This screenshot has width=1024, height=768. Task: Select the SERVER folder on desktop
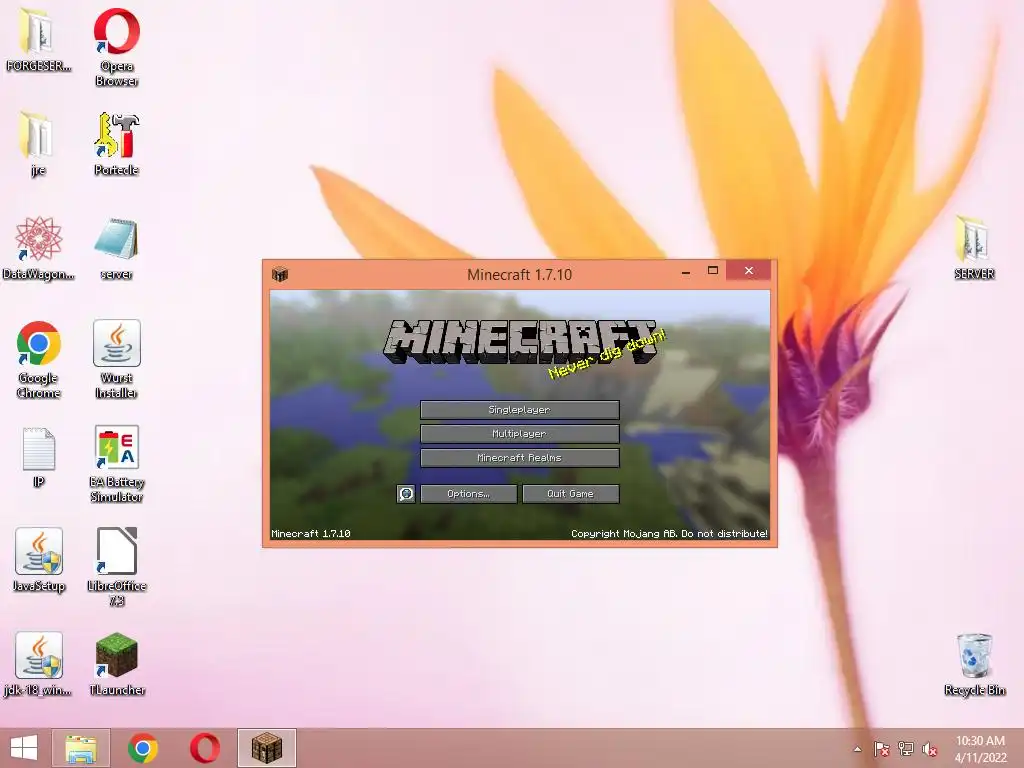click(x=974, y=247)
